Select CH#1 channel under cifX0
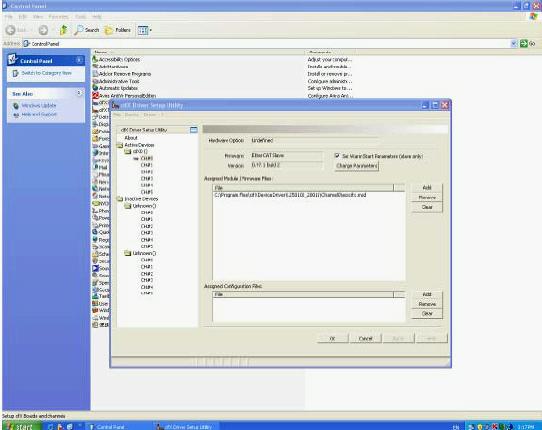 pyautogui.click(x=147, y=165)
